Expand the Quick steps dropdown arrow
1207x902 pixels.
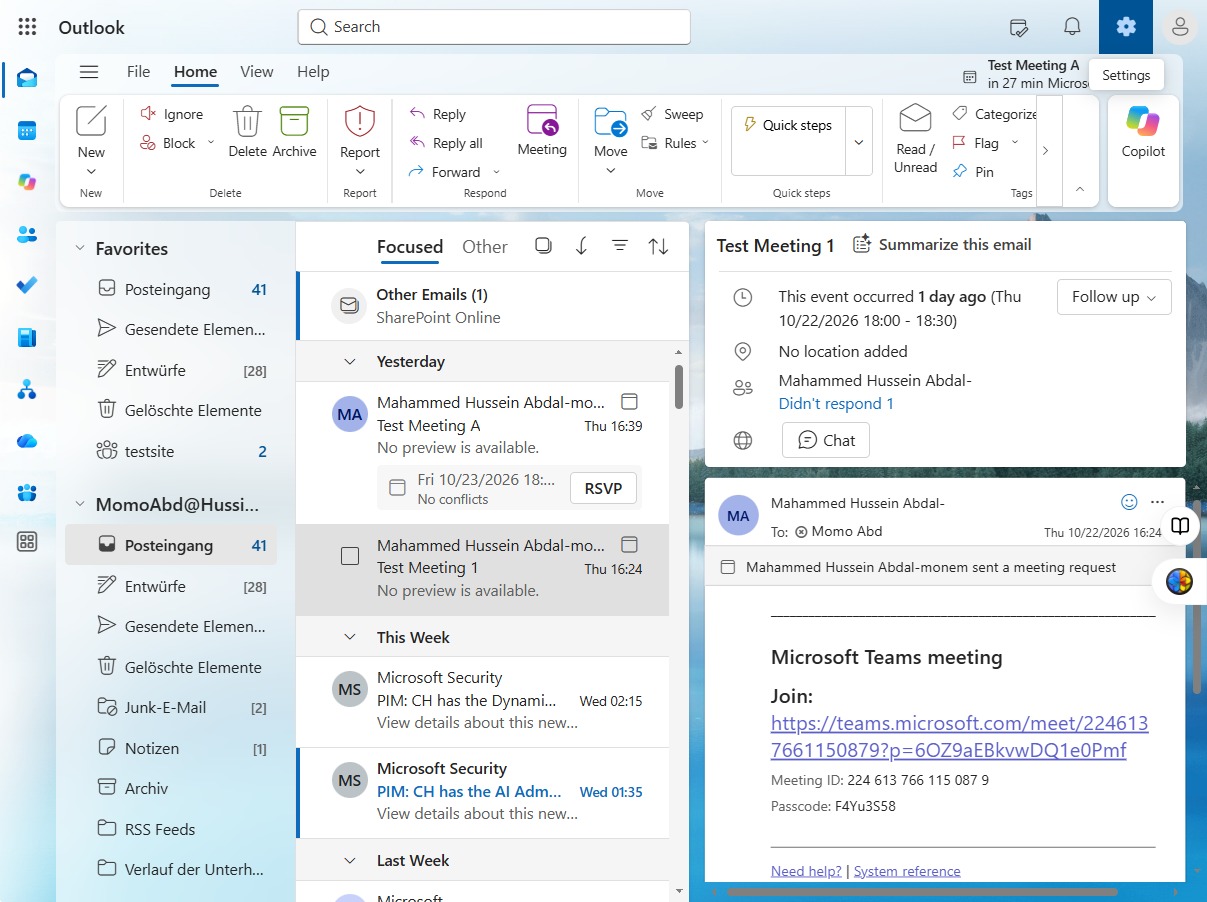(859, 142)
